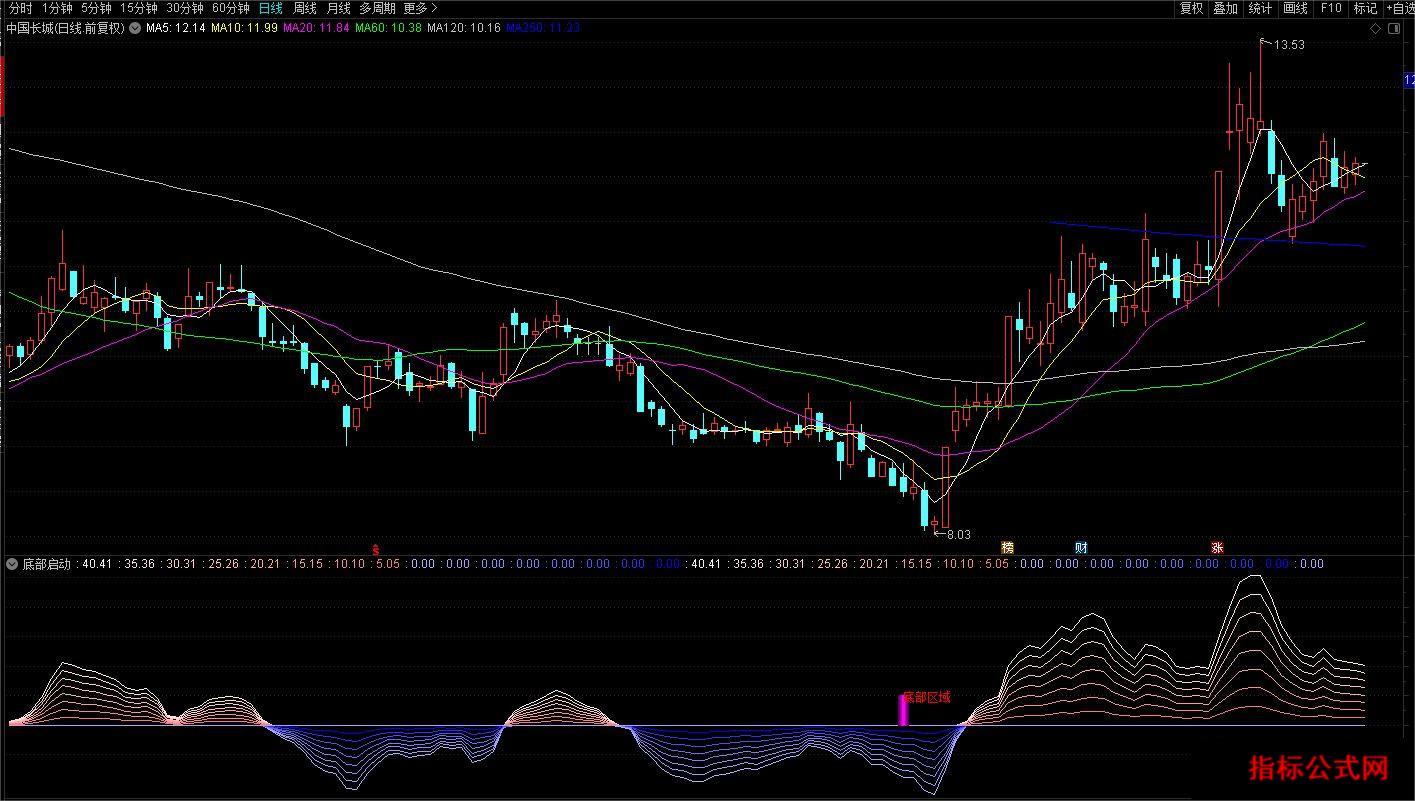Click the 榜 info marker icon
The height and width of the screenshot is (801, 1415).
[1008, 548]
